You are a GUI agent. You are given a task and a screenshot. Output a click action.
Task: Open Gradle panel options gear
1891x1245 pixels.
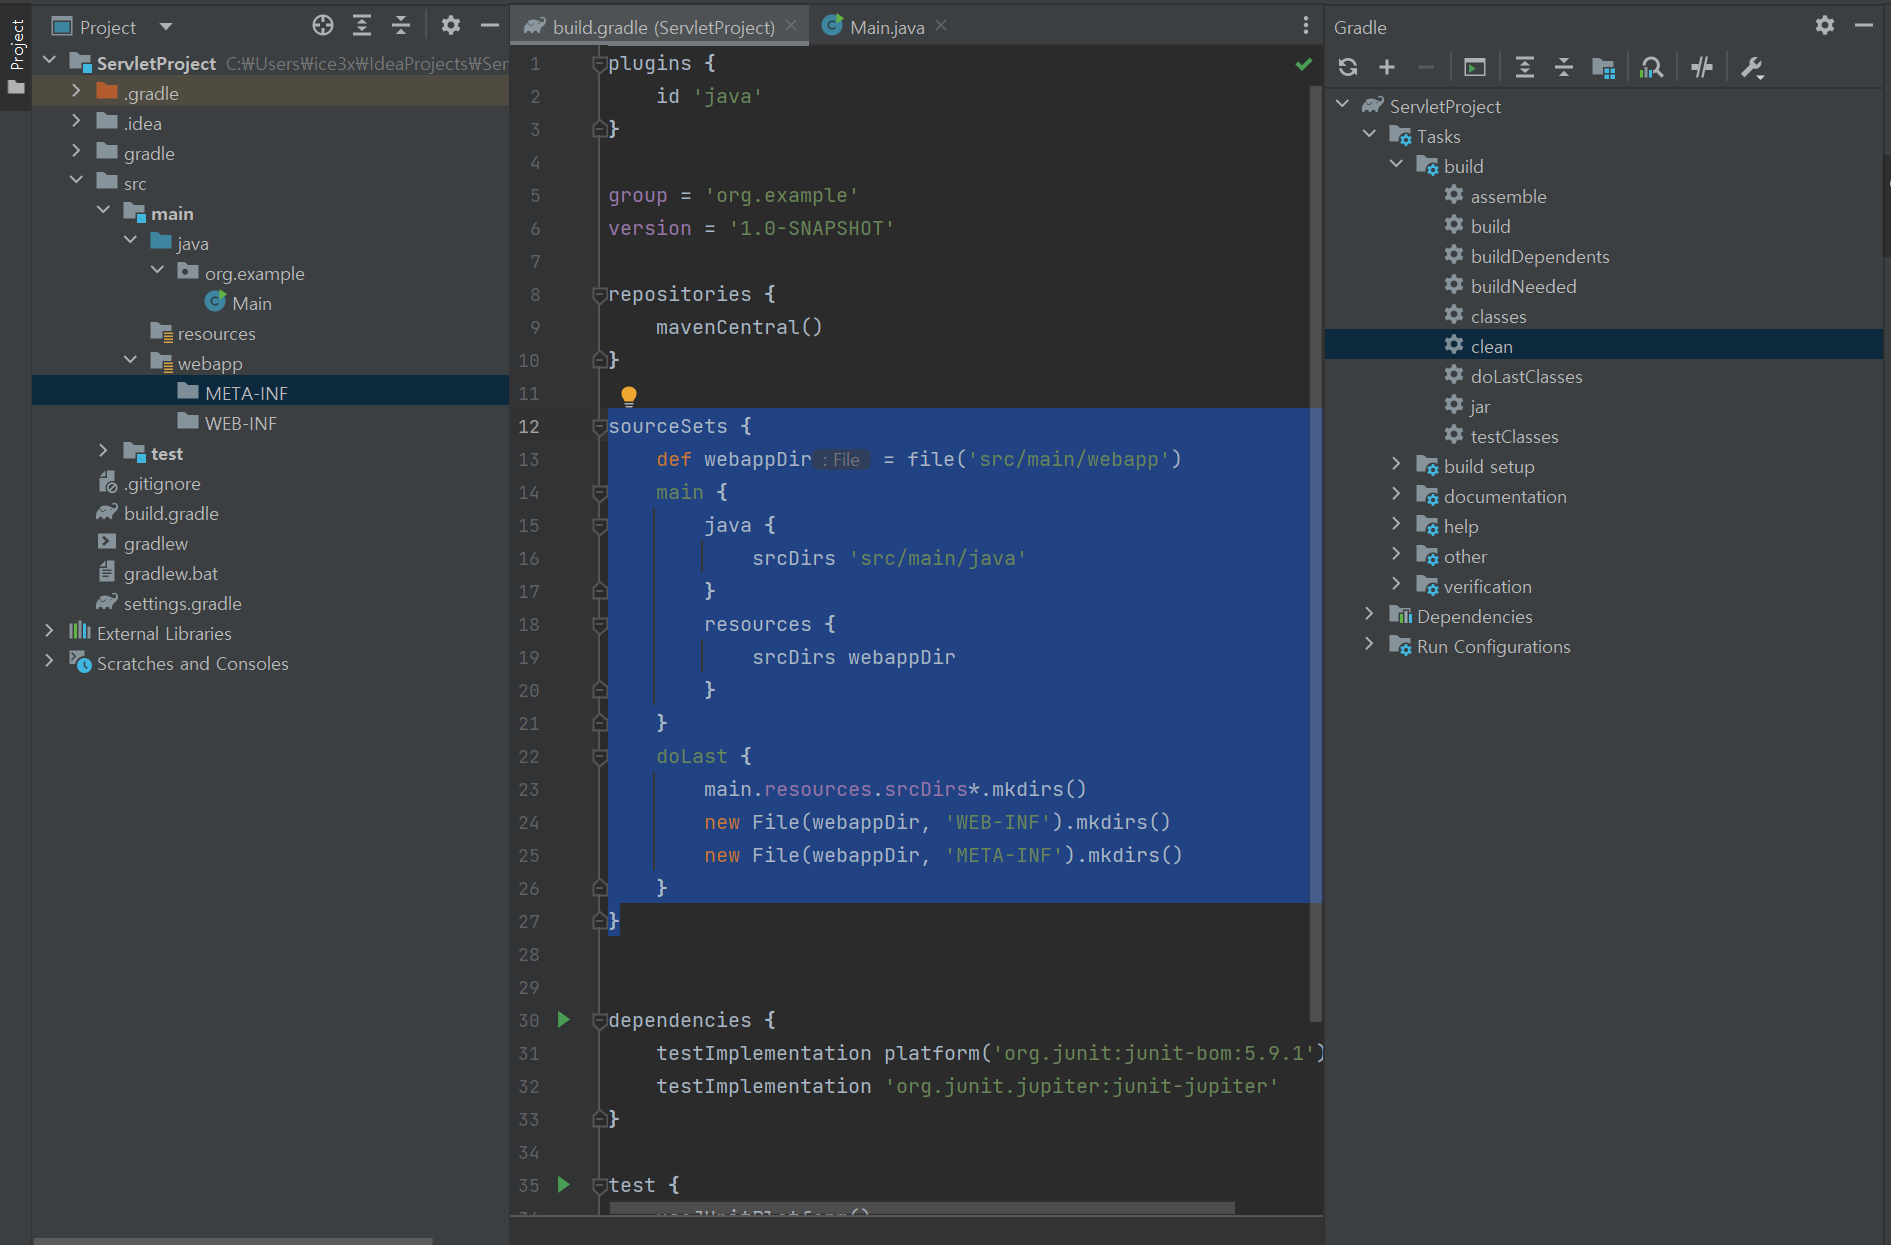1825,26
